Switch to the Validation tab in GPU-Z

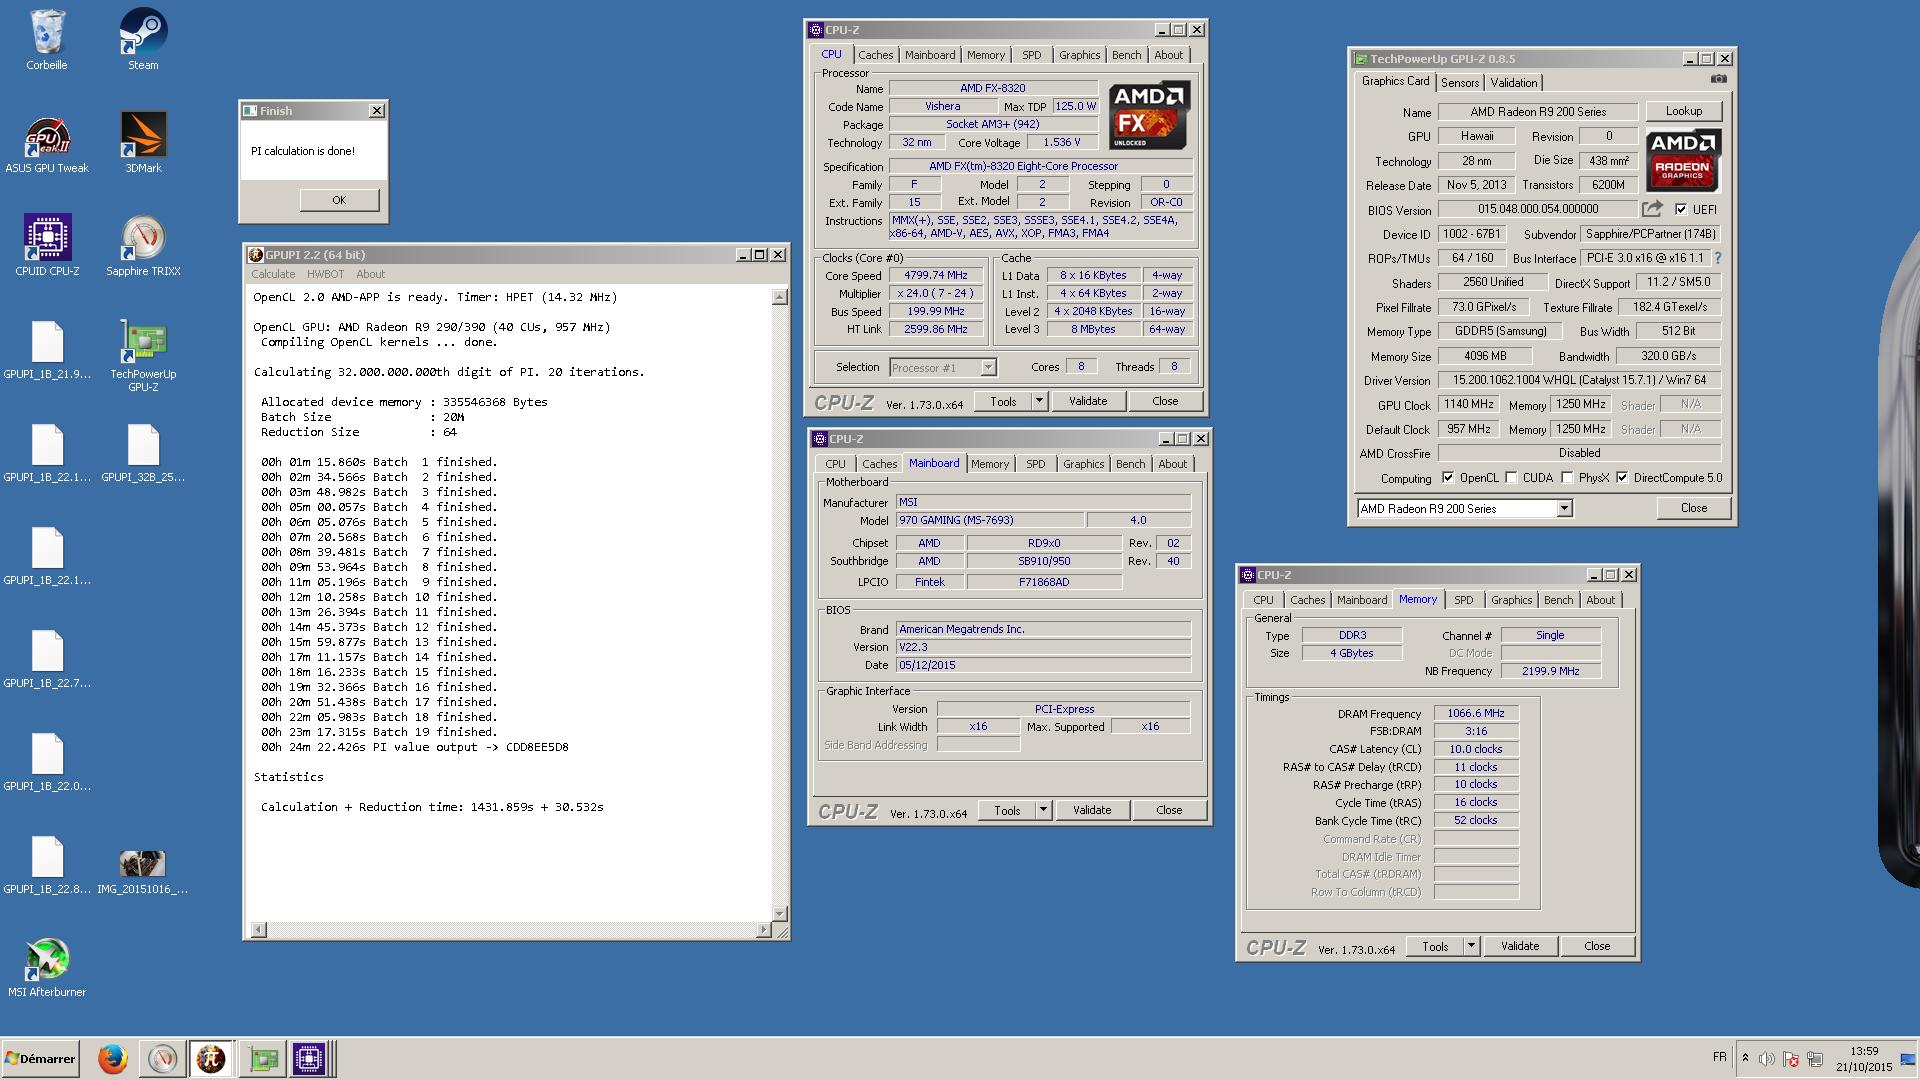pos(1514,83)
